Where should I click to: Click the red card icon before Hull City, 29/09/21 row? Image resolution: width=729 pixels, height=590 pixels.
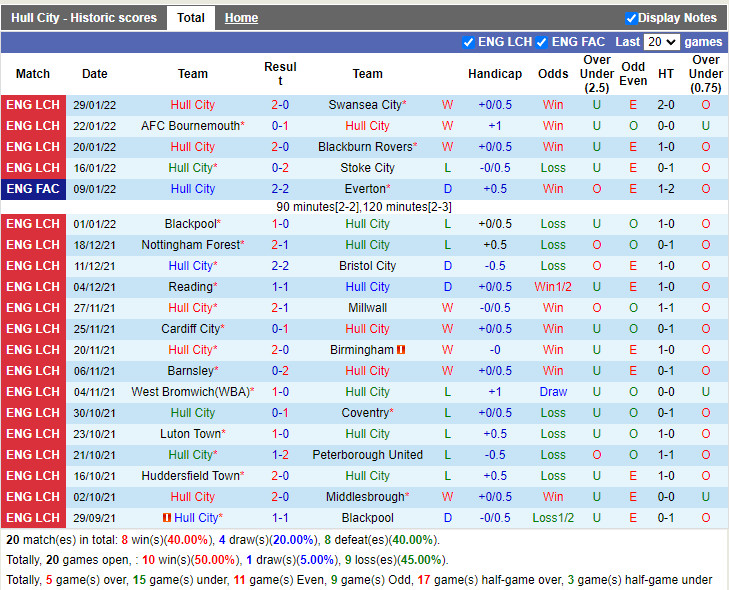tap(166, 518)
